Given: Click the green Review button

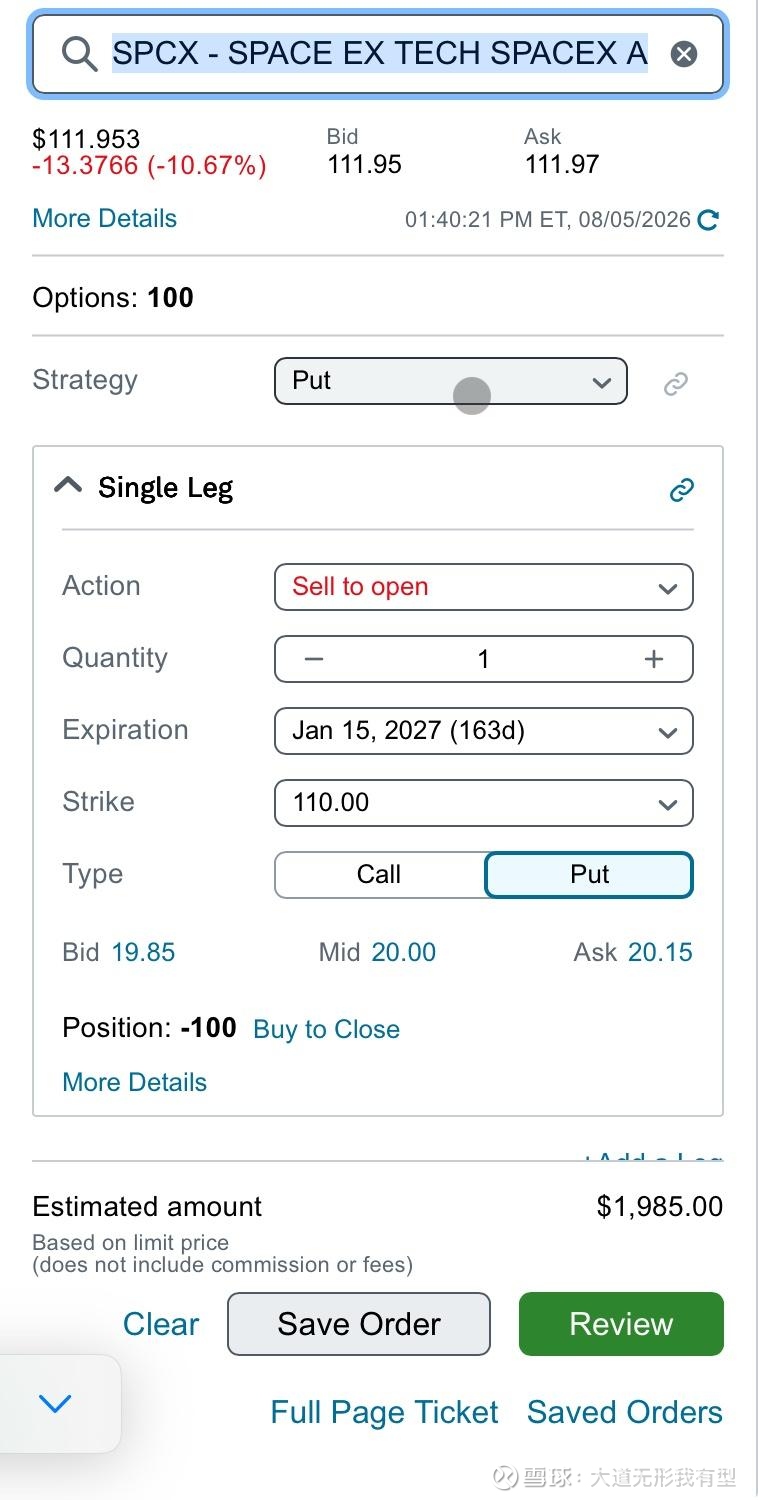Looking at the screenshot, I should pyautogui.click(x=621, y=1324).
